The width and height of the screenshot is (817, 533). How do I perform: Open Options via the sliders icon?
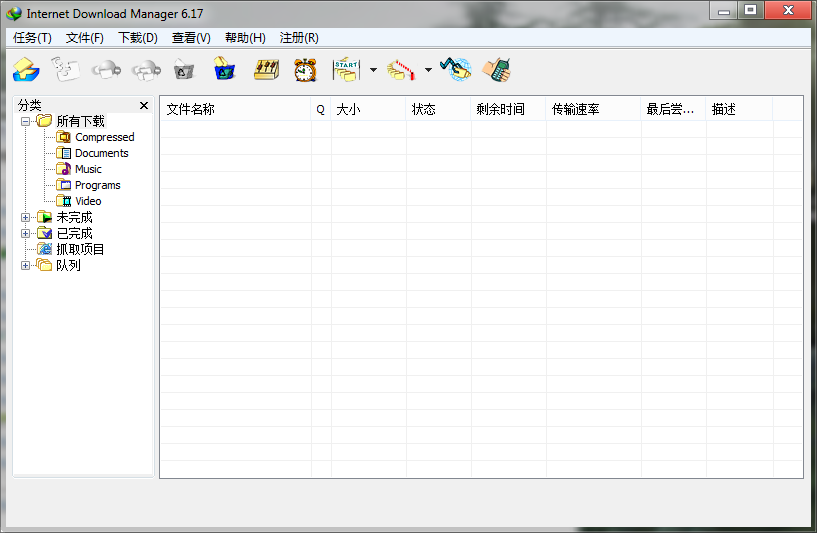click(x=265, y=70)
